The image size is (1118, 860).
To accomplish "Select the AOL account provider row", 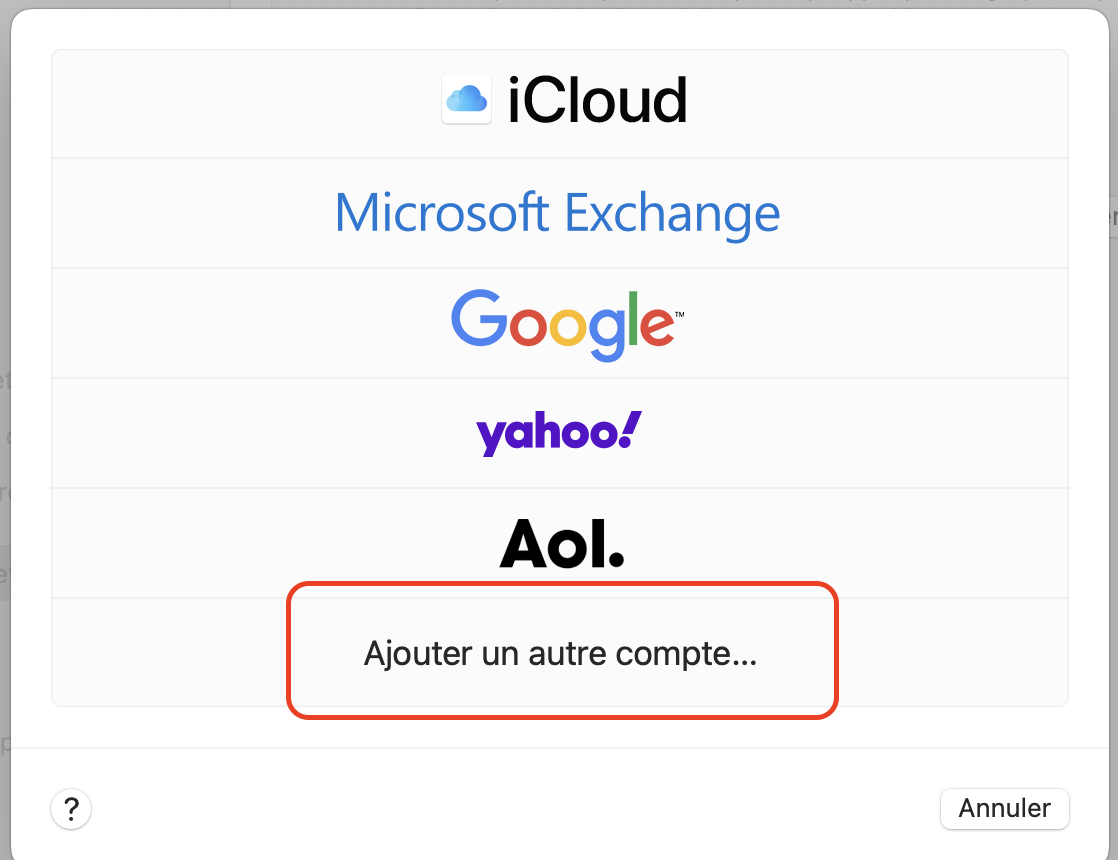I will pyautogui.click(x=560, y=543).
